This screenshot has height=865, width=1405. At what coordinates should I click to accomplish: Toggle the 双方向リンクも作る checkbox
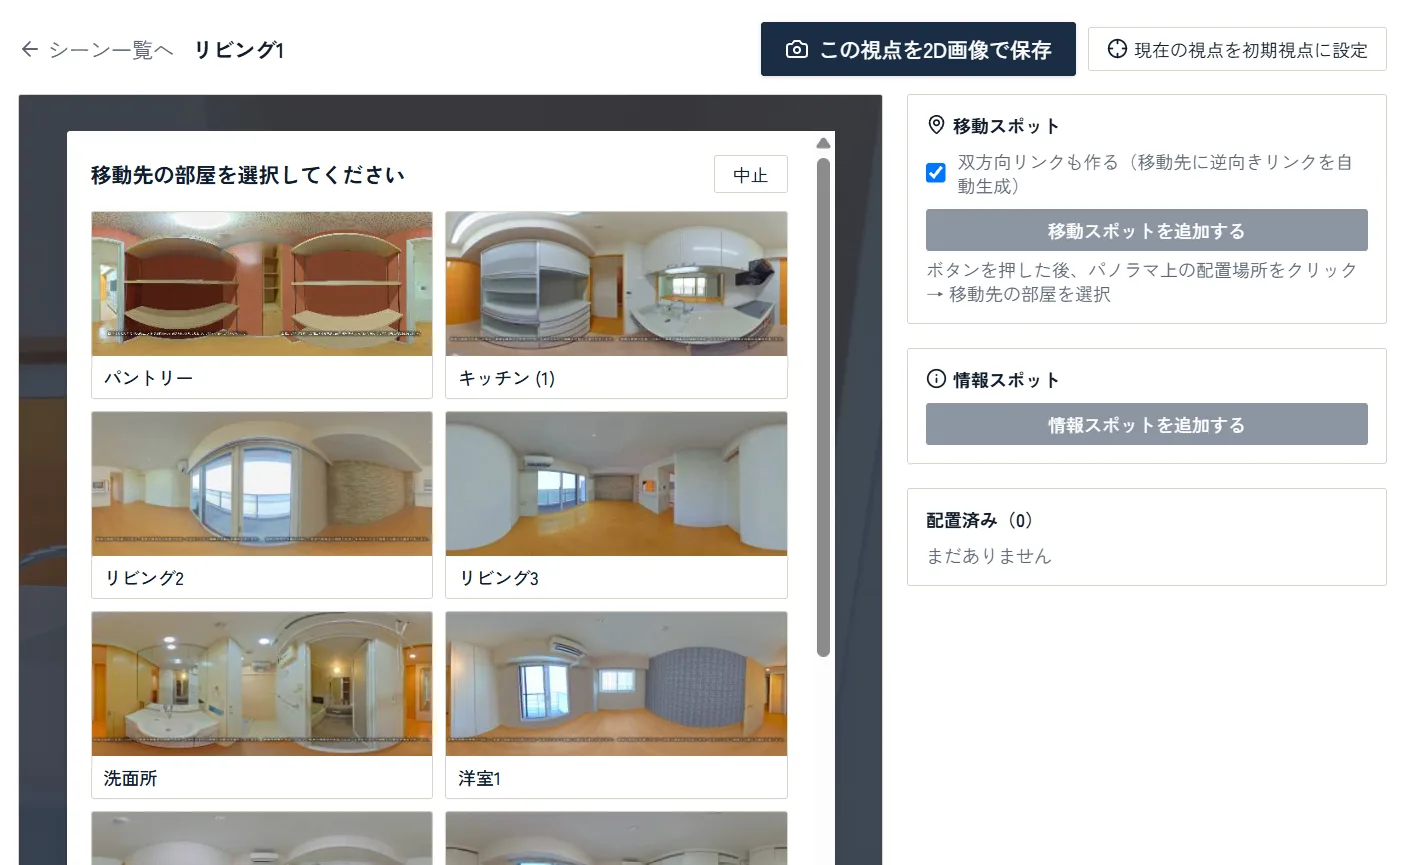click(936, 172)
